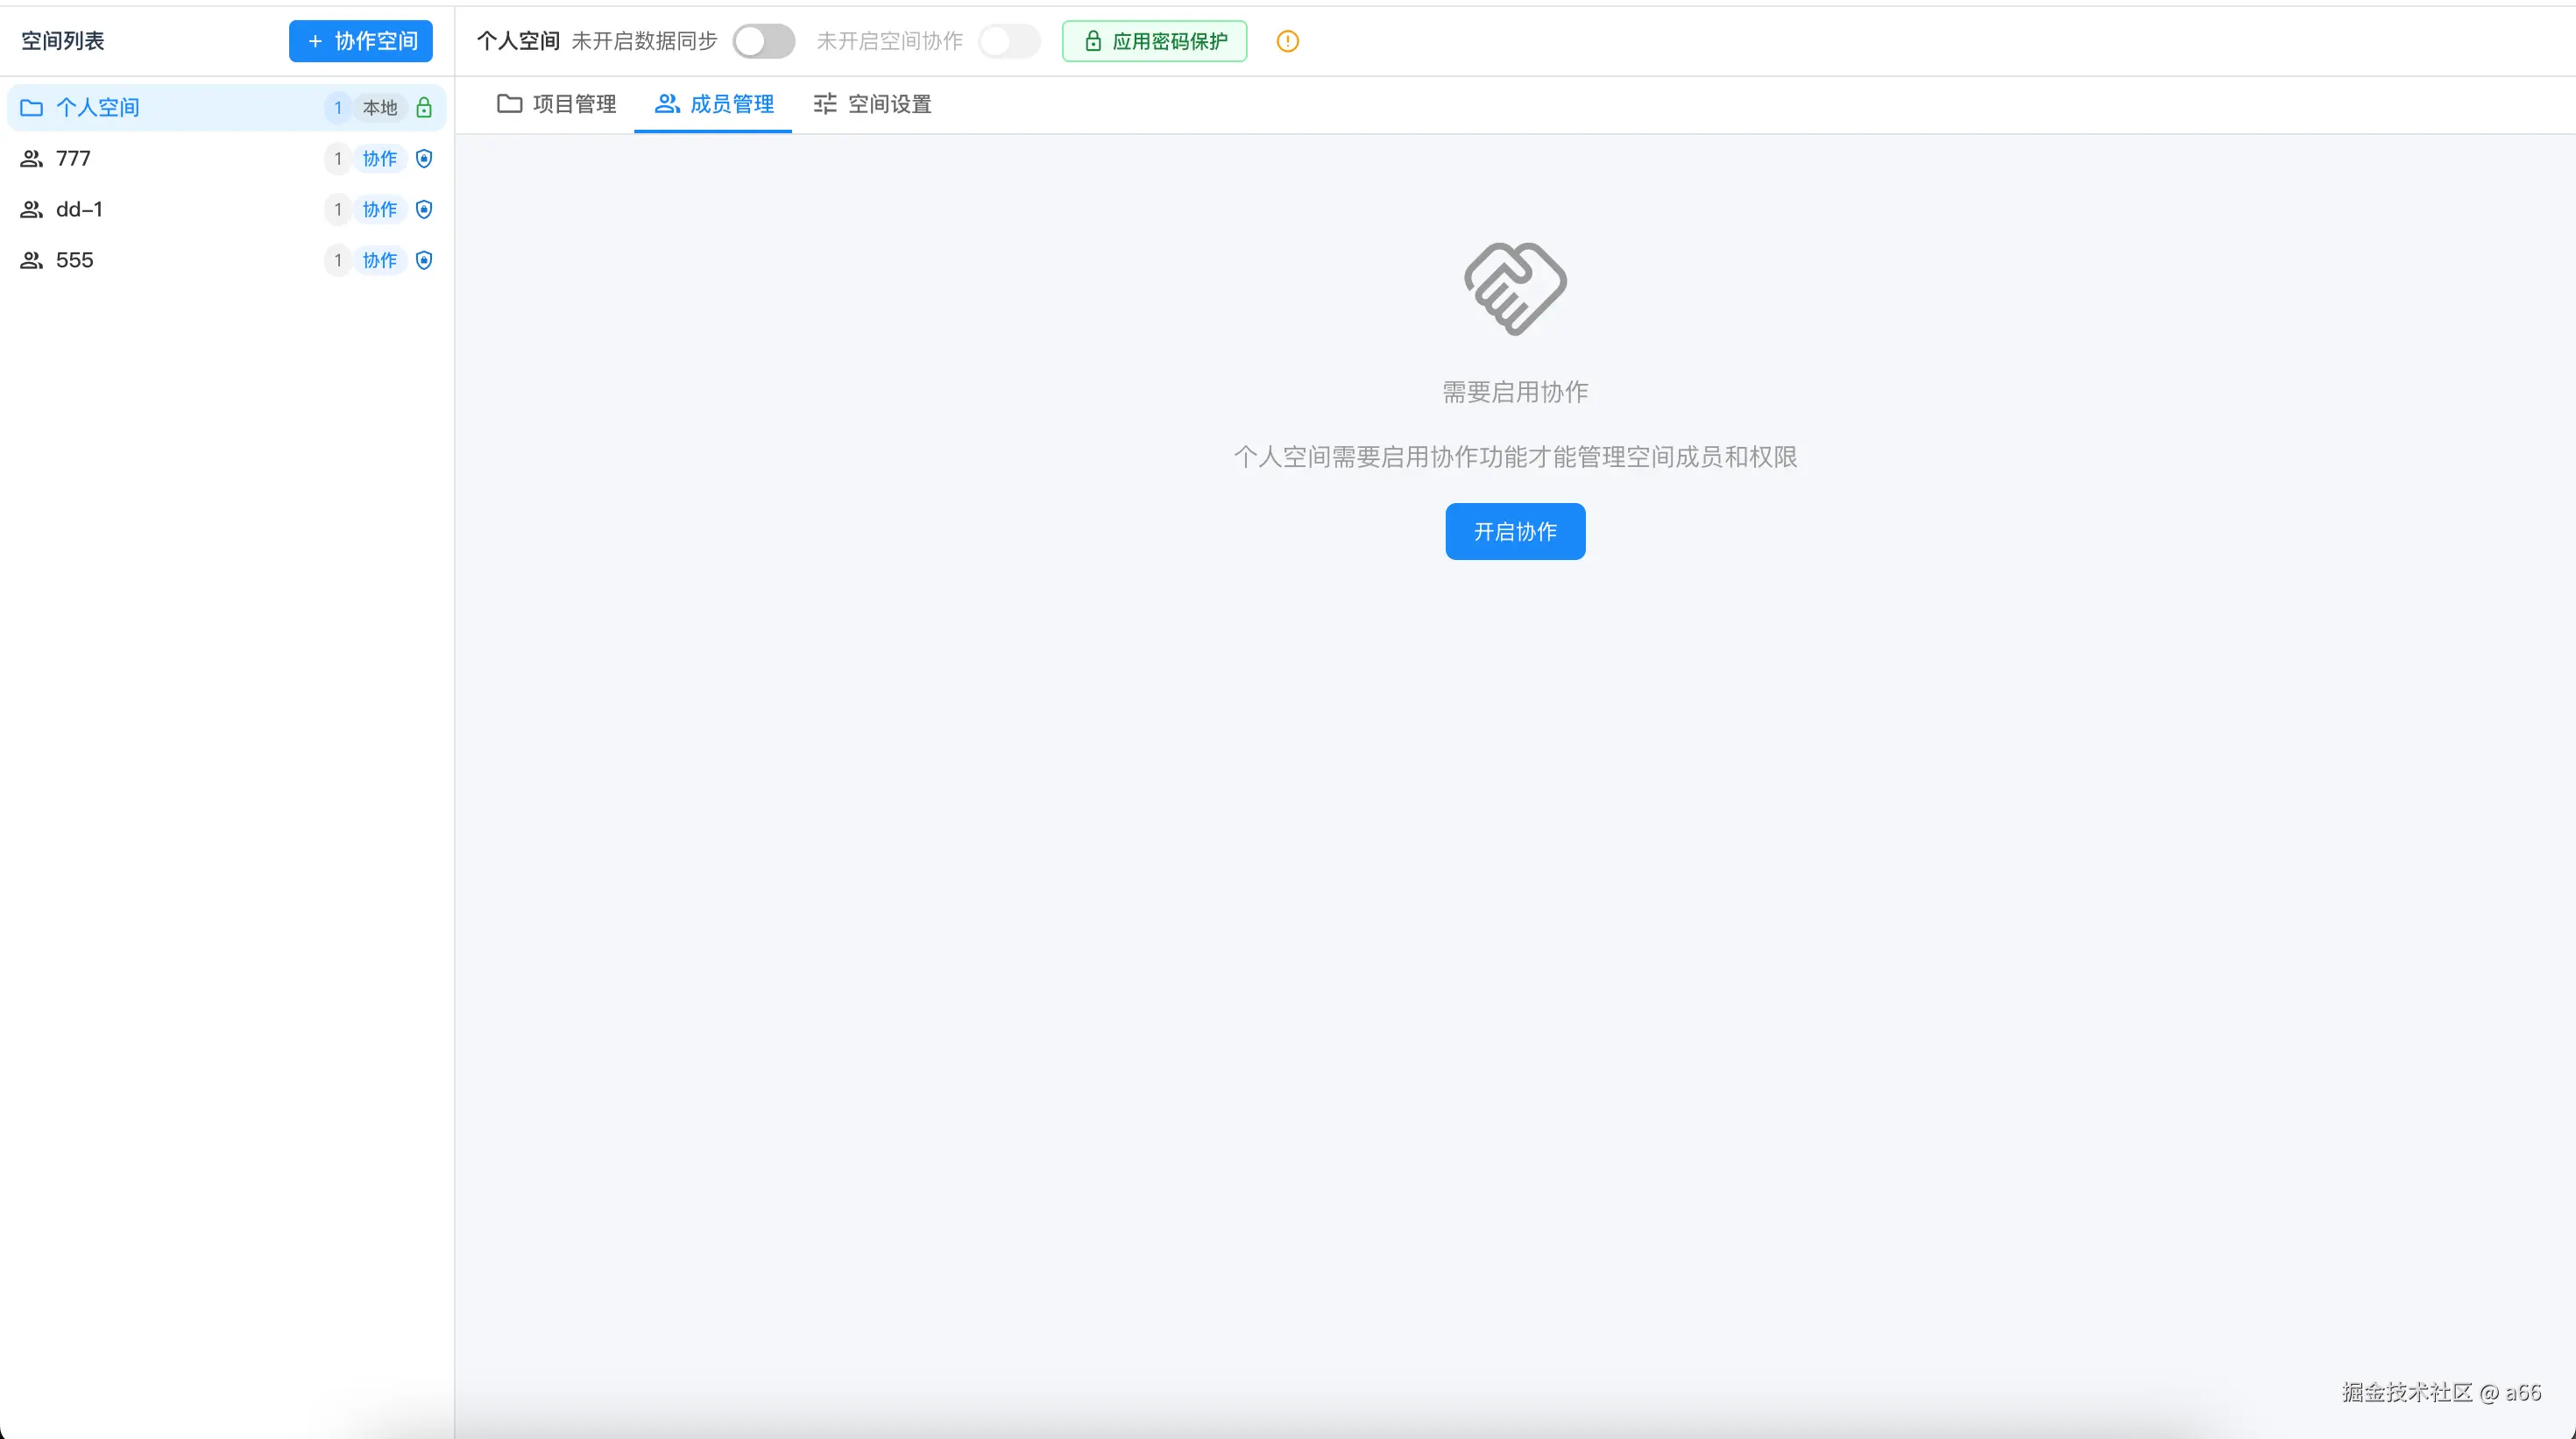Image resolution: width=2576 pixels, height=1439 pixels.
Task: Open the dd-1 collaboration space
Action: 80,210
